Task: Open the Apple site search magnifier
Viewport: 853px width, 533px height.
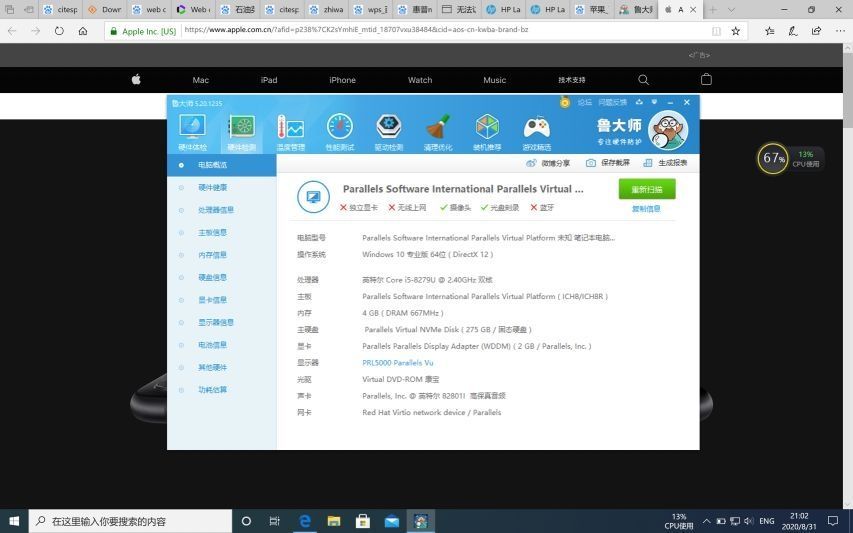Action: [643, 79]
